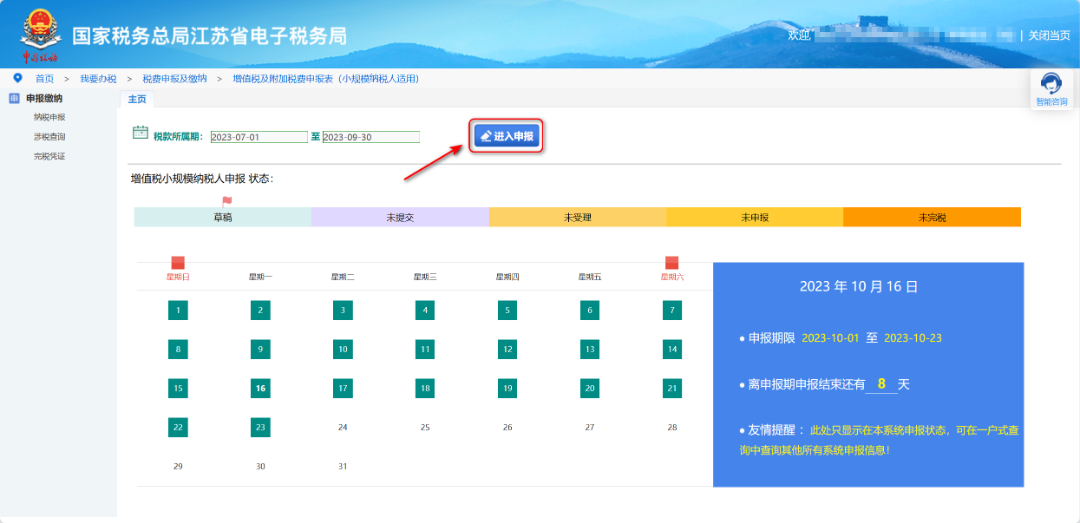Click start date field 2023-07-01
Image resolution: width=1080 pixels, height=523 pixels.
(259, 137)
